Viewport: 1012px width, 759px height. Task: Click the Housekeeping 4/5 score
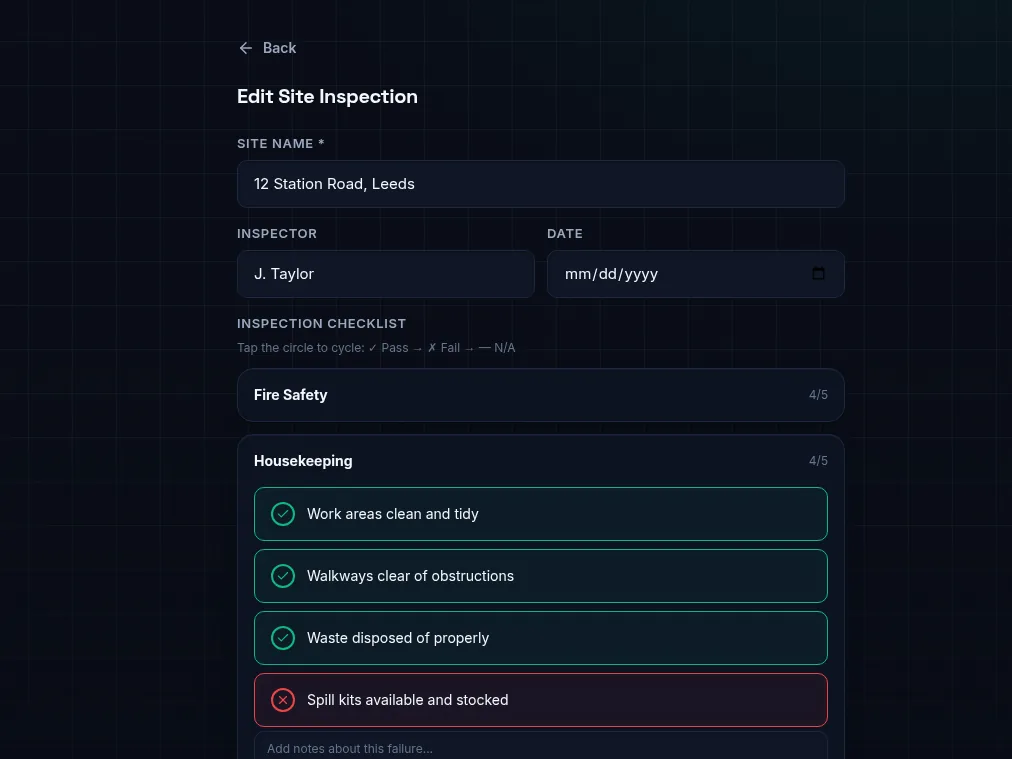(x=818, y=461)
